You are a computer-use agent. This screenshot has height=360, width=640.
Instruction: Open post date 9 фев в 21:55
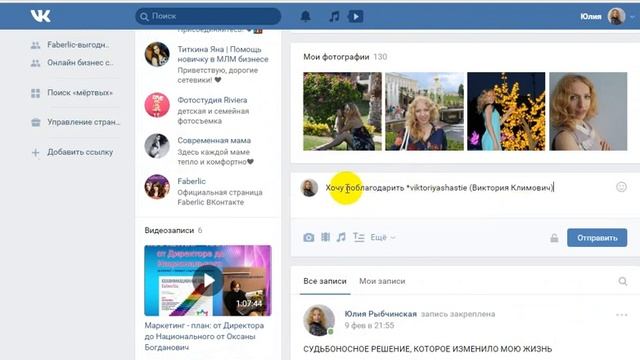coord(369,325)
